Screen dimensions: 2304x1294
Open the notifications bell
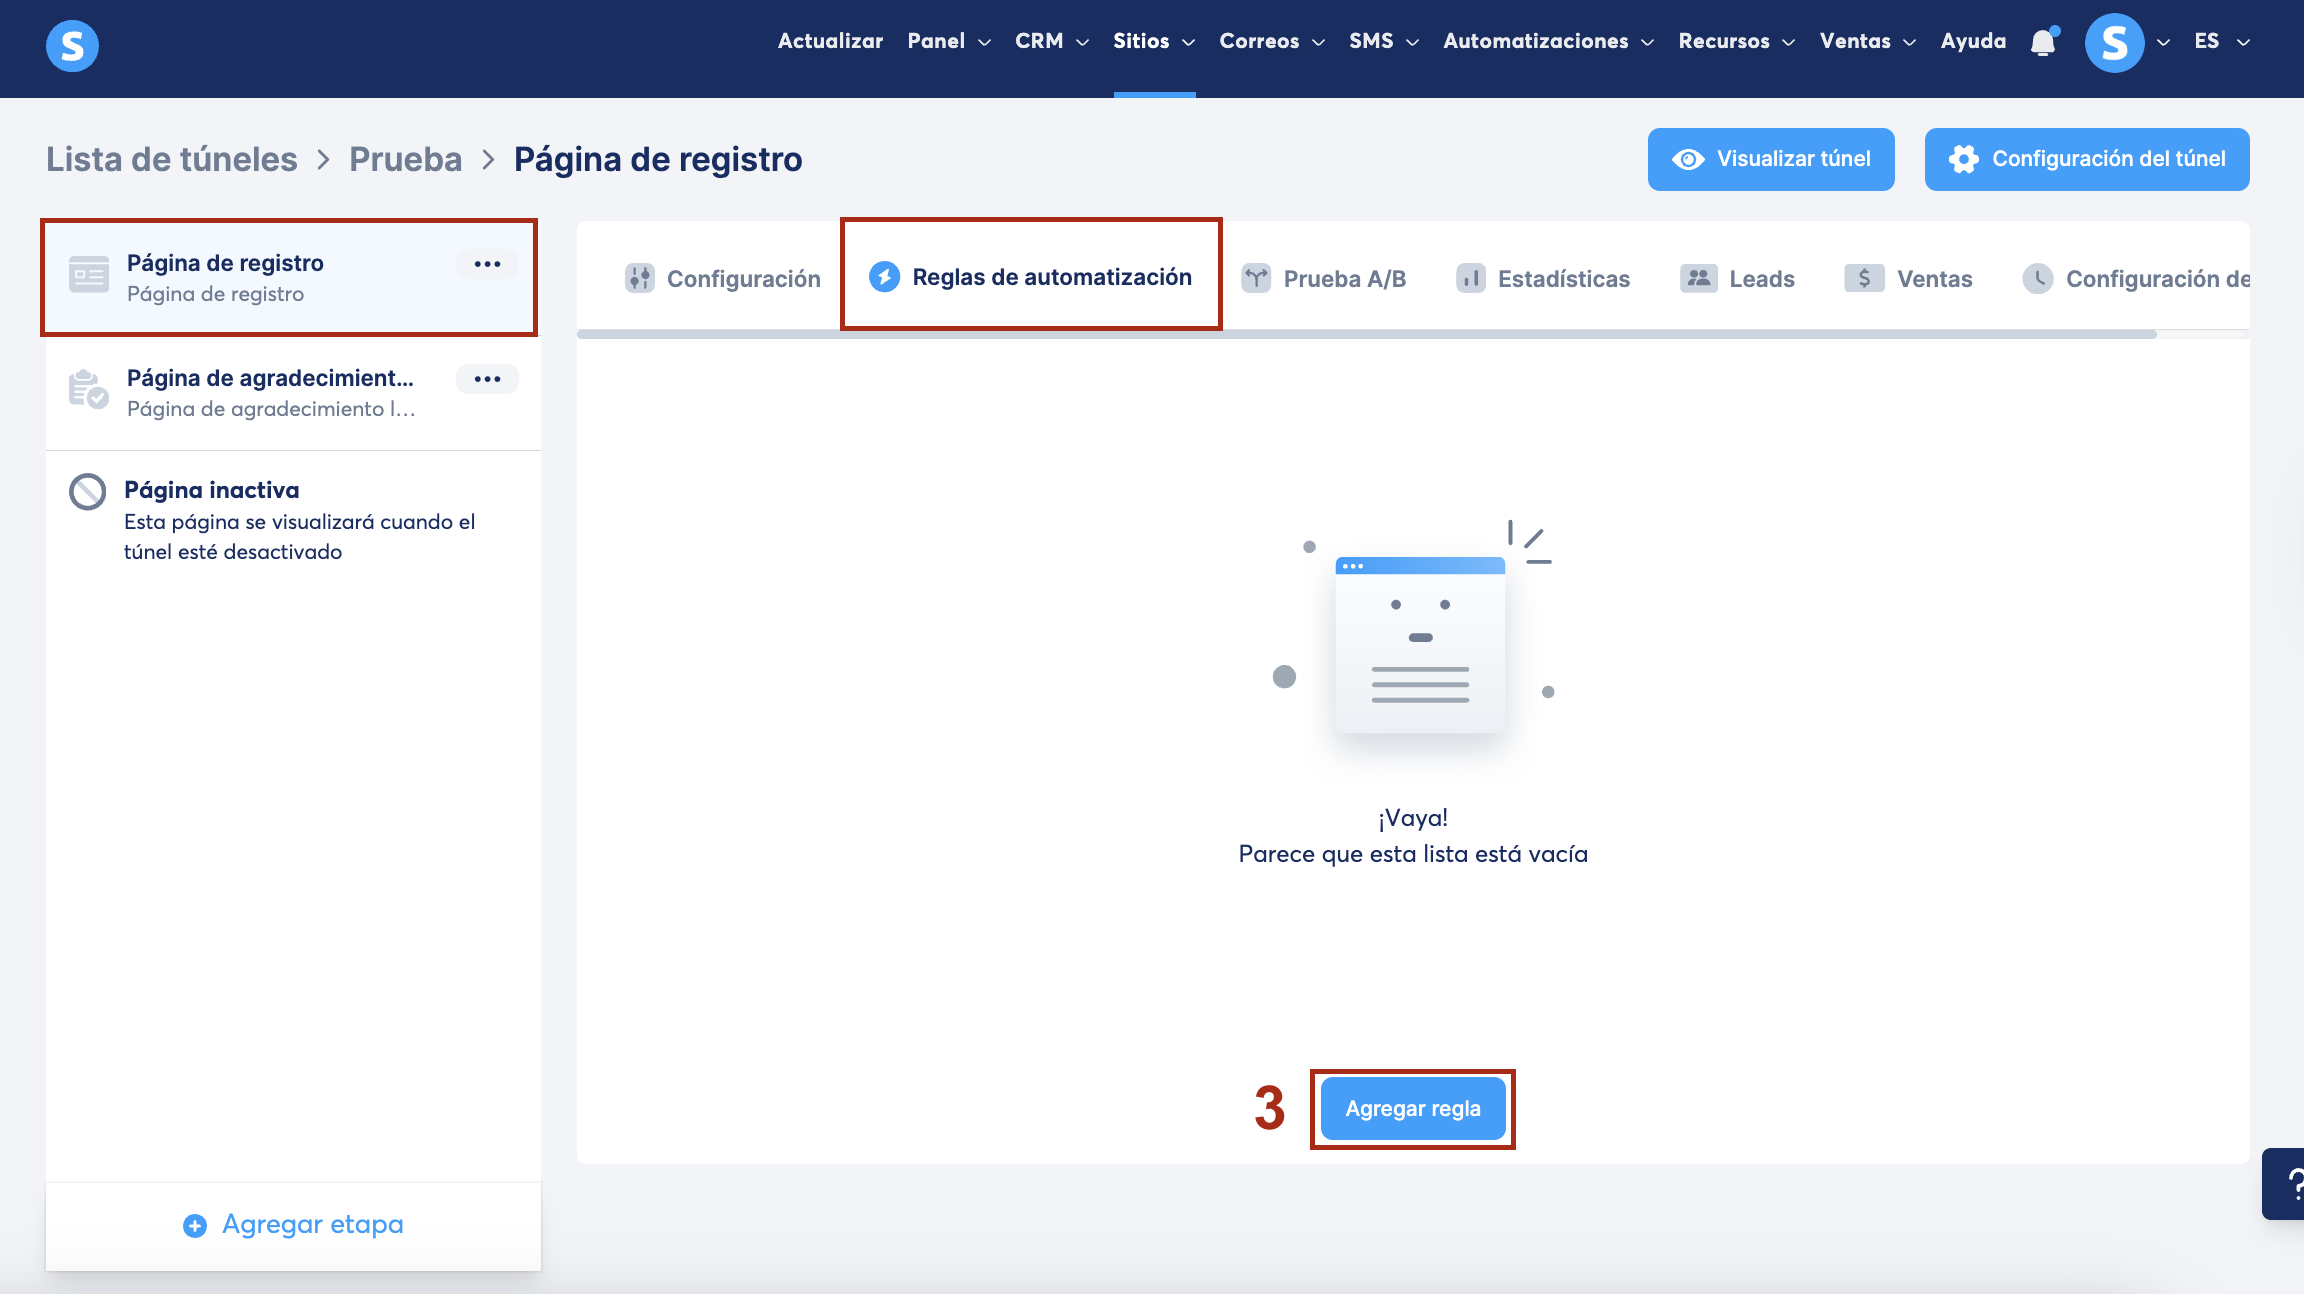click(x=2043, y=42)
